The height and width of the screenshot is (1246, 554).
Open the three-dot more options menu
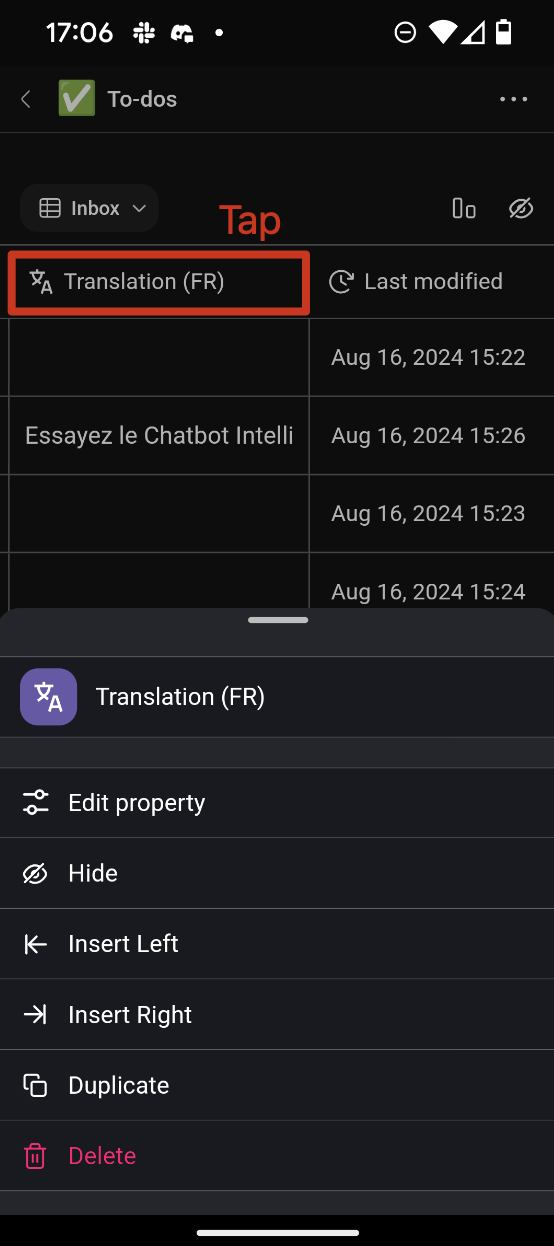point(513,99)
